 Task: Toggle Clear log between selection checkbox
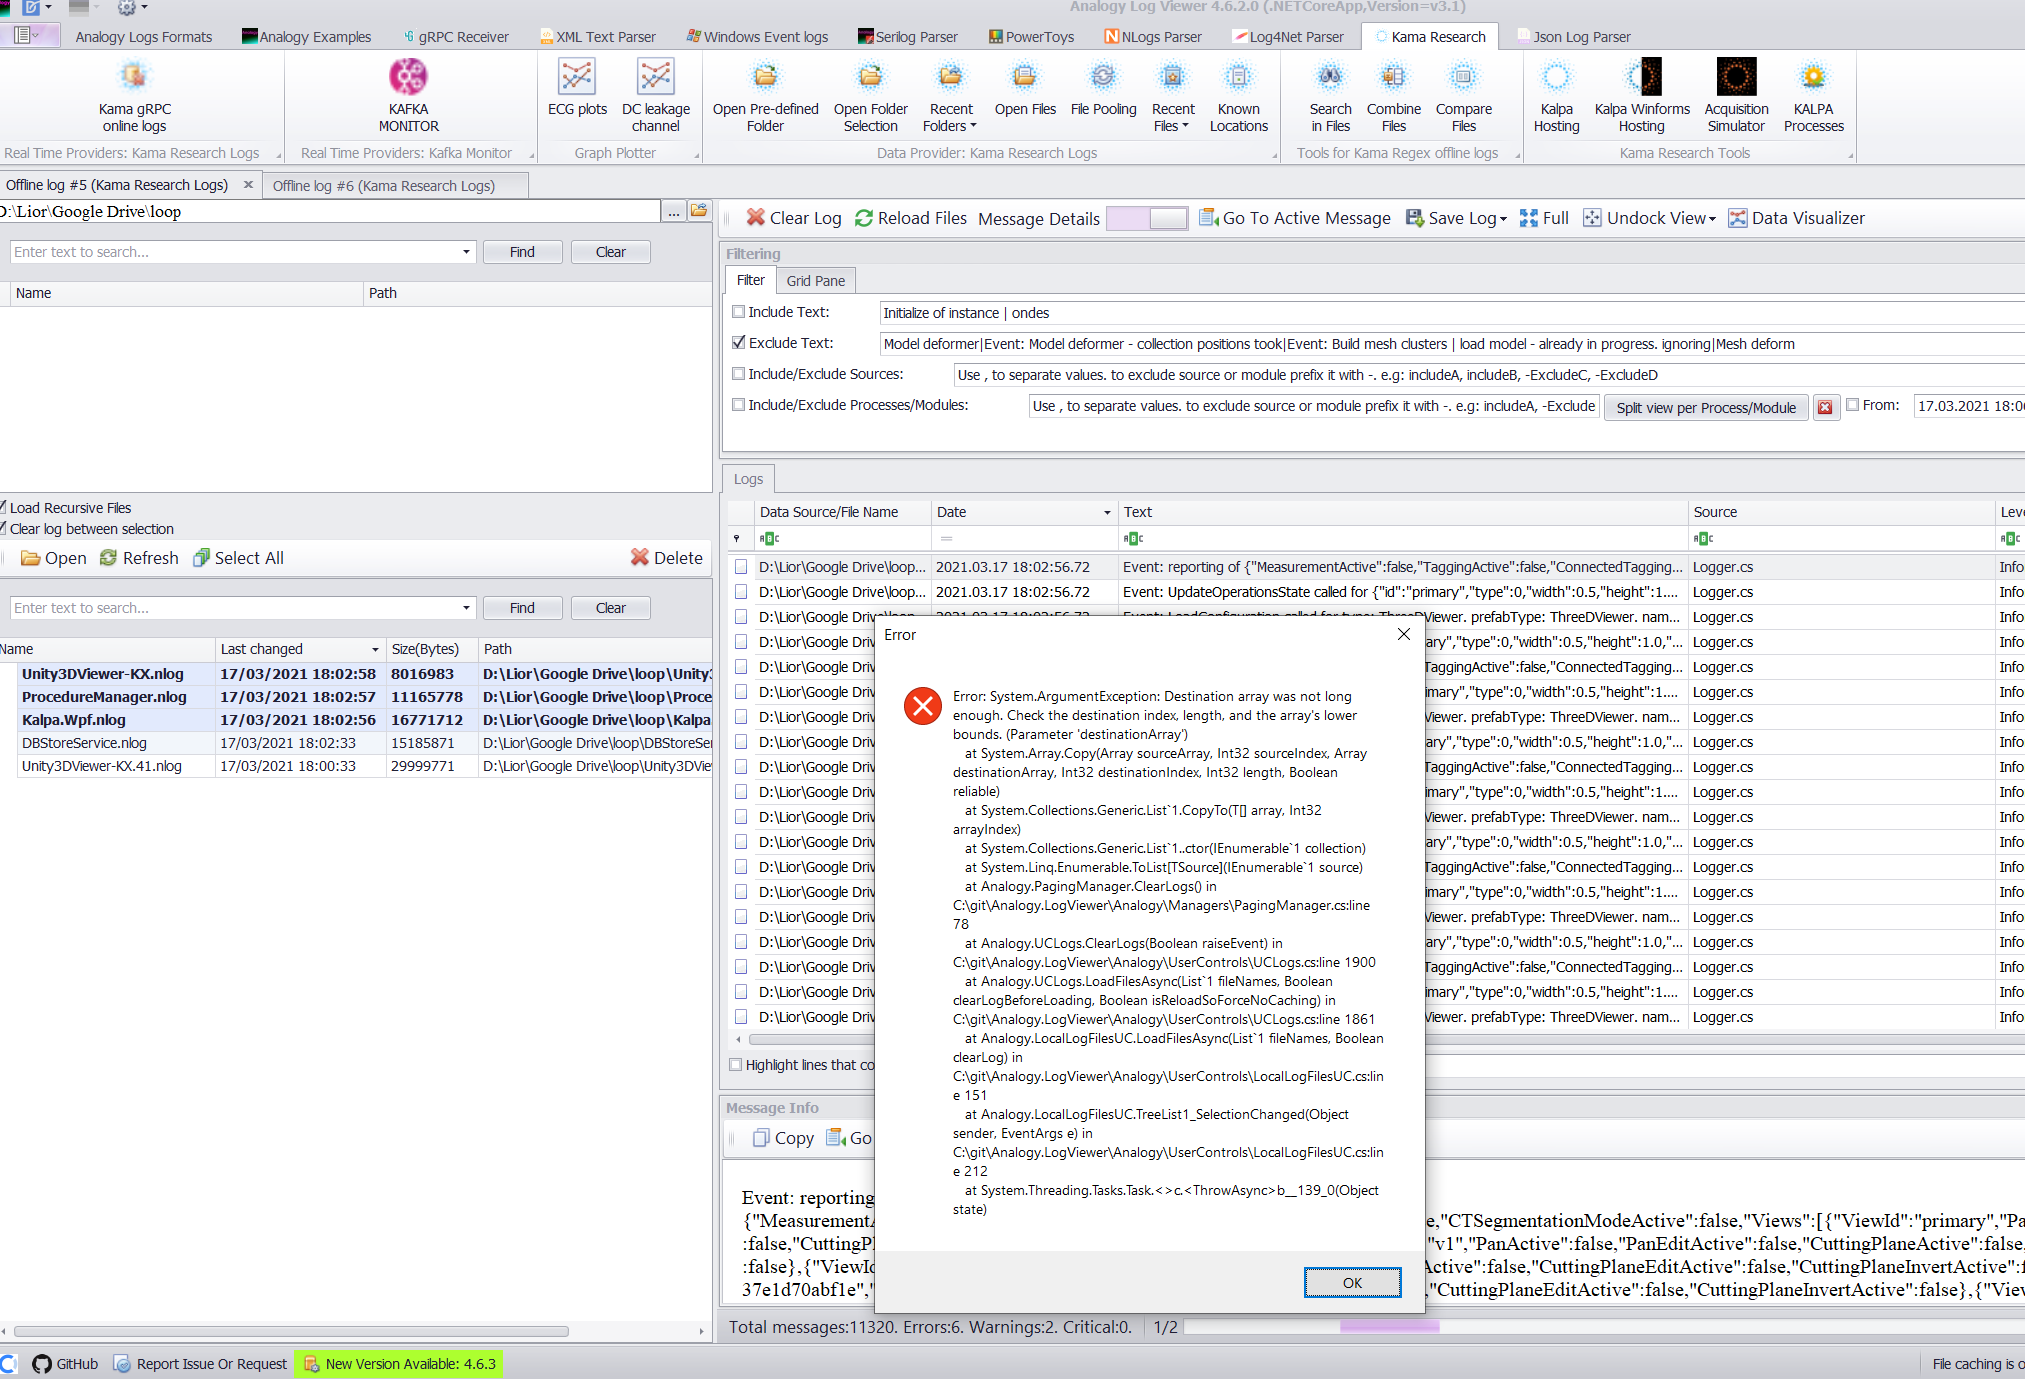click(x=3, y=529)
